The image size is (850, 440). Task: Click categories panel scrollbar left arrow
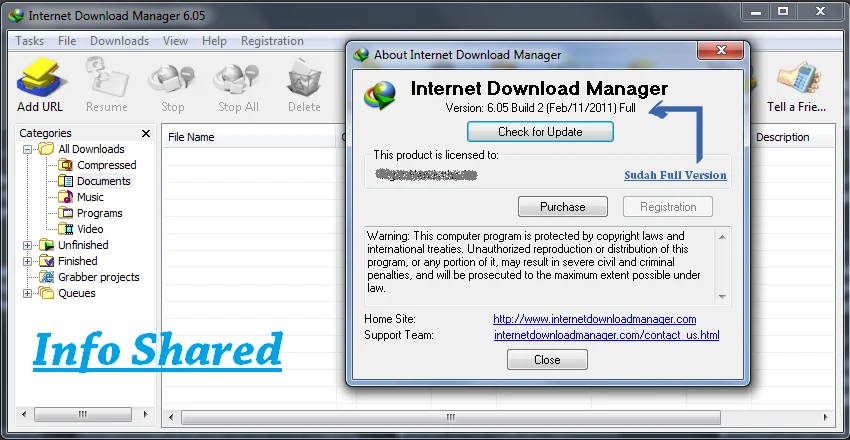point(24,415)
